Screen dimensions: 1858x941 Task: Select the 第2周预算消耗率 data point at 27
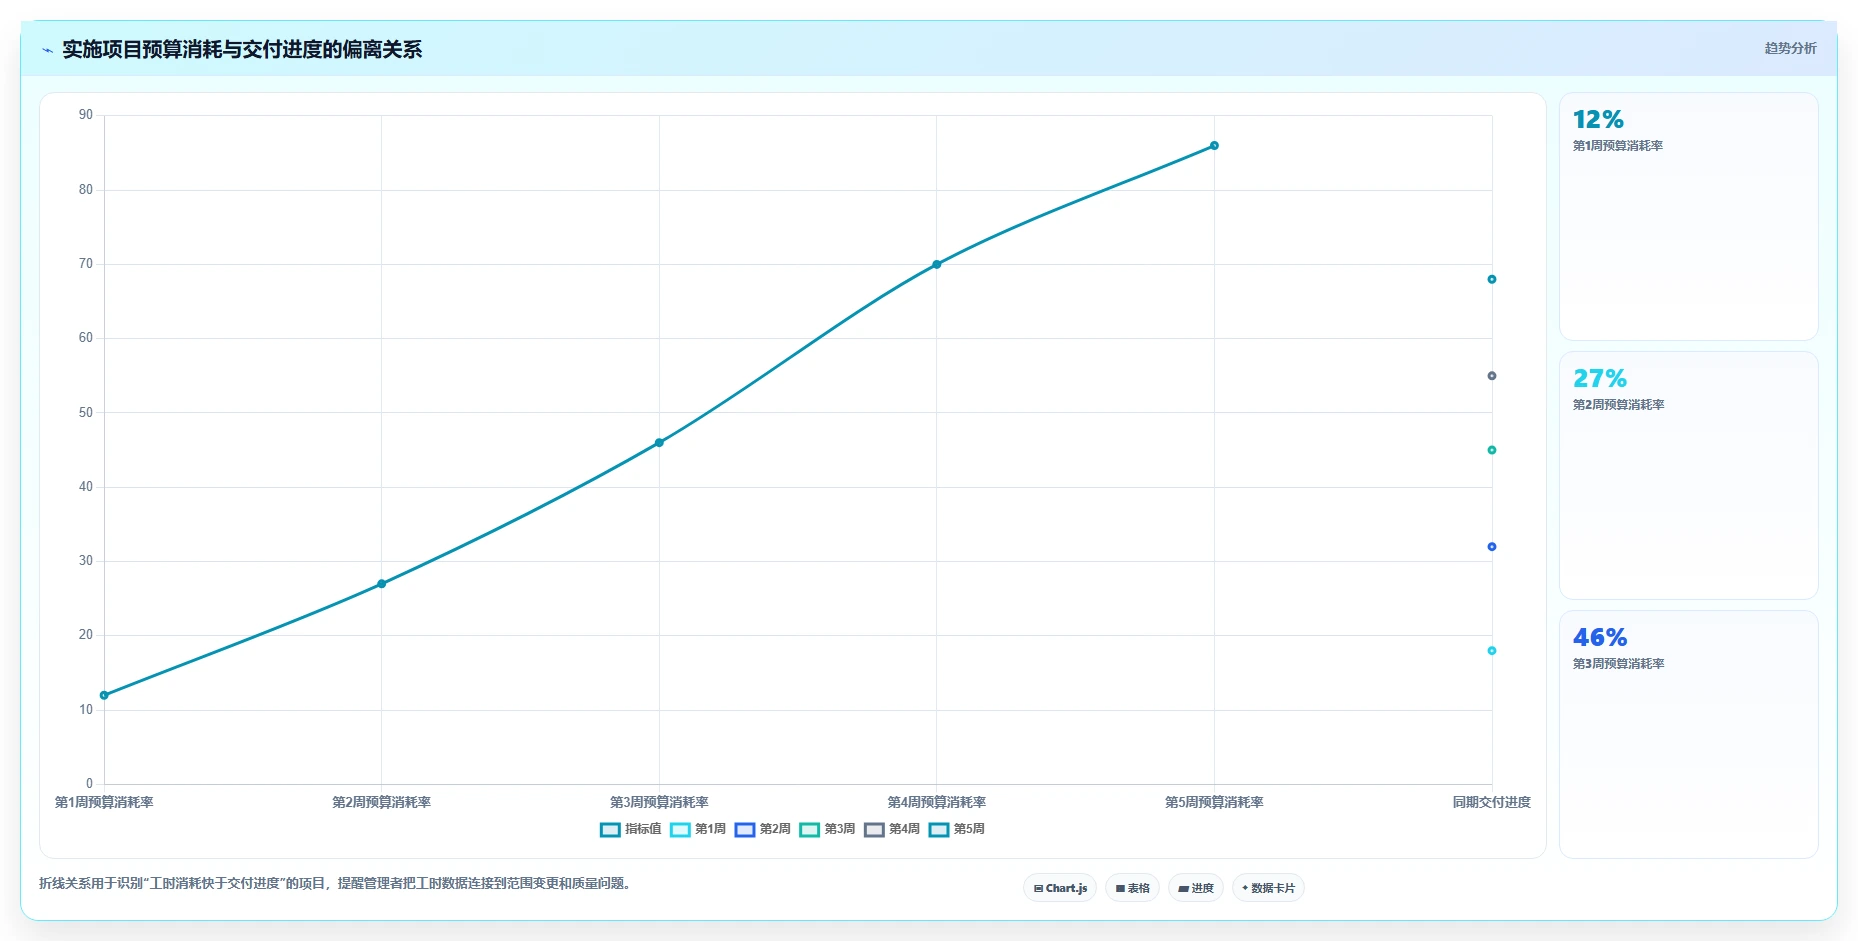click(382, 584)
